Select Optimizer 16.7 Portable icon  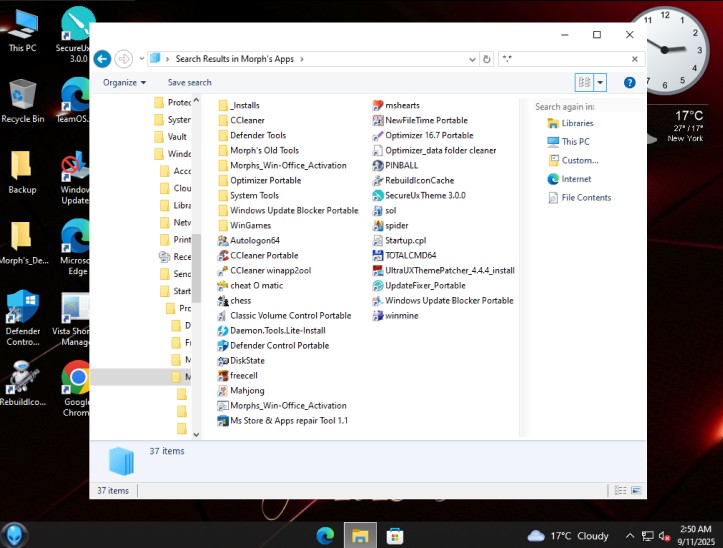click(x=378, y=135)
